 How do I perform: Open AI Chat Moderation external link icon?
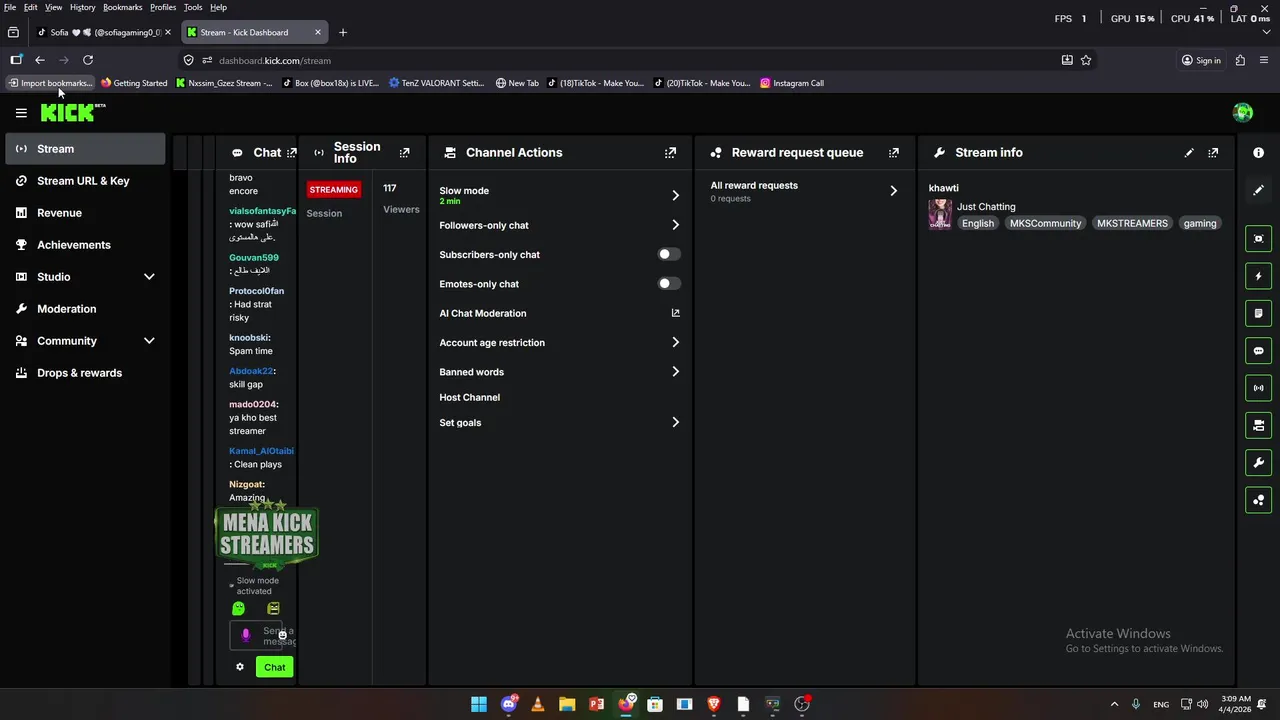(x=675, y=313)
